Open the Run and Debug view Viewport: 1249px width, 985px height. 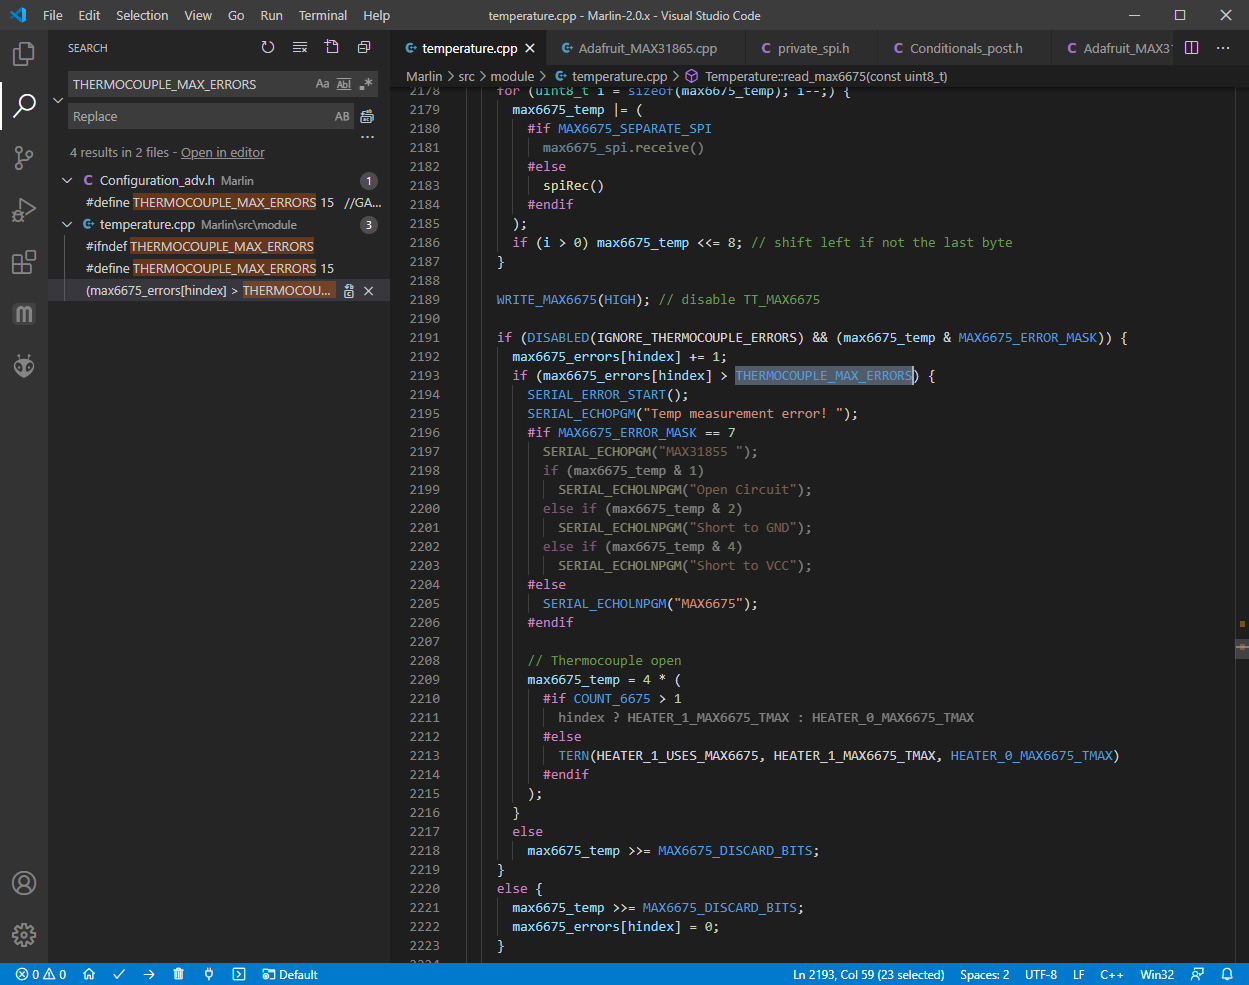(x=24, y=210)
